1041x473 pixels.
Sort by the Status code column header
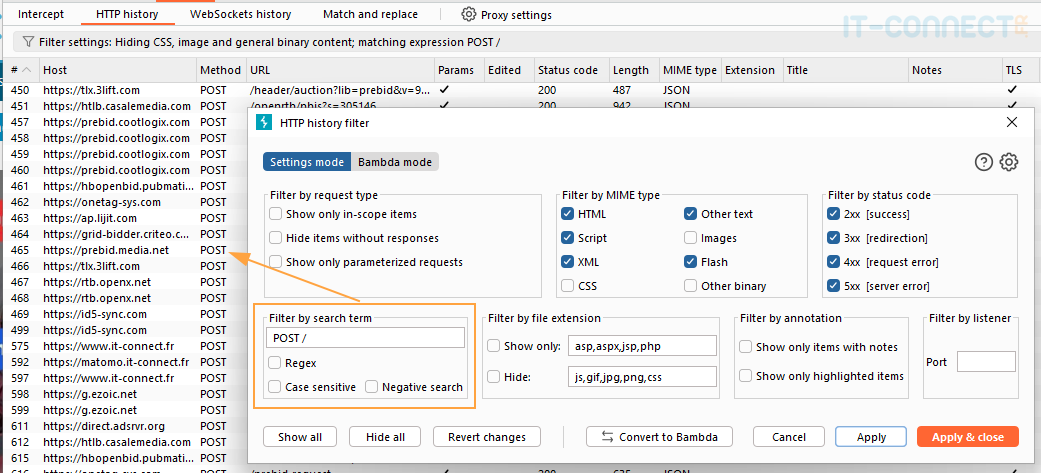(x=567, y=70)
